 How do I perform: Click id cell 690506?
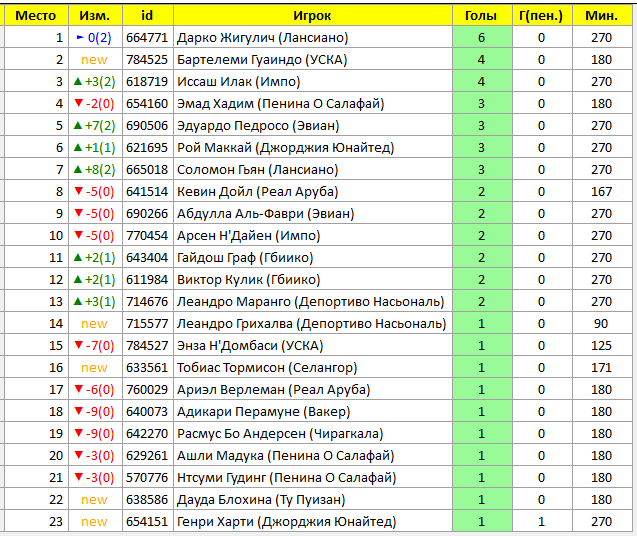(147, 126)
